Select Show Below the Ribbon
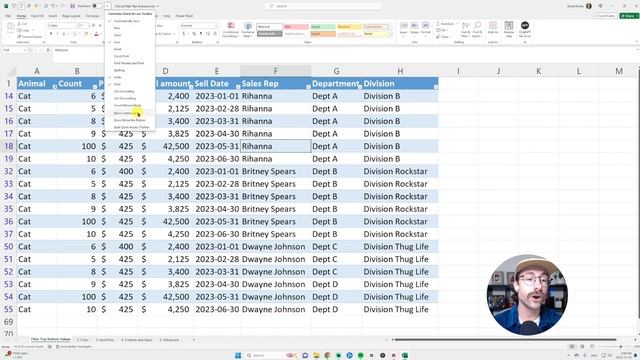Image resolution: width=640 pixels, height=360 pixels. coord(129,120)
